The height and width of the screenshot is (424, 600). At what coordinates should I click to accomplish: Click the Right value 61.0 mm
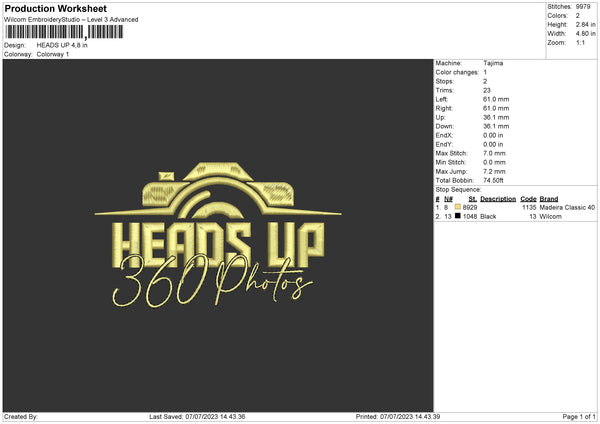tap(496, 108)
